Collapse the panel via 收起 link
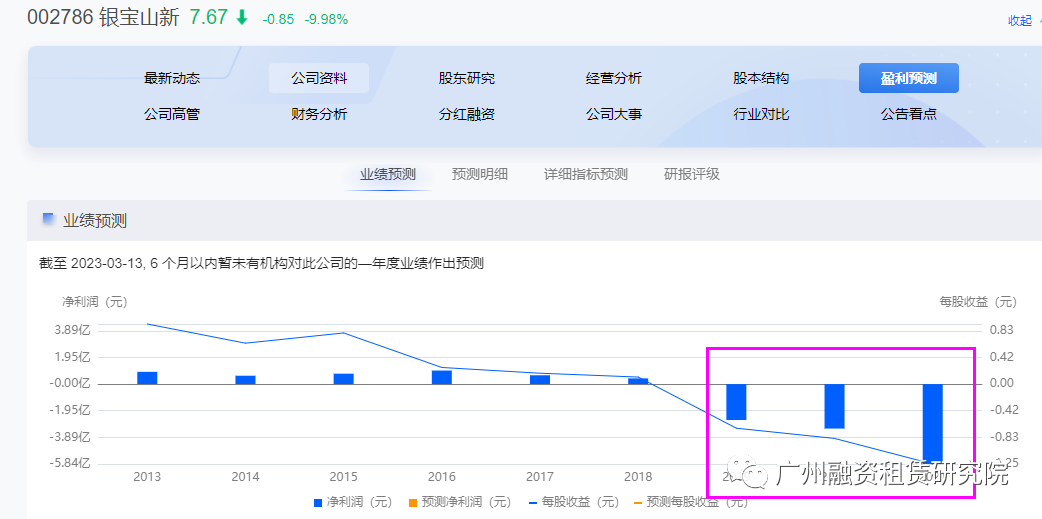The width and height of the screenshot is (1042, 519). 1019,21
